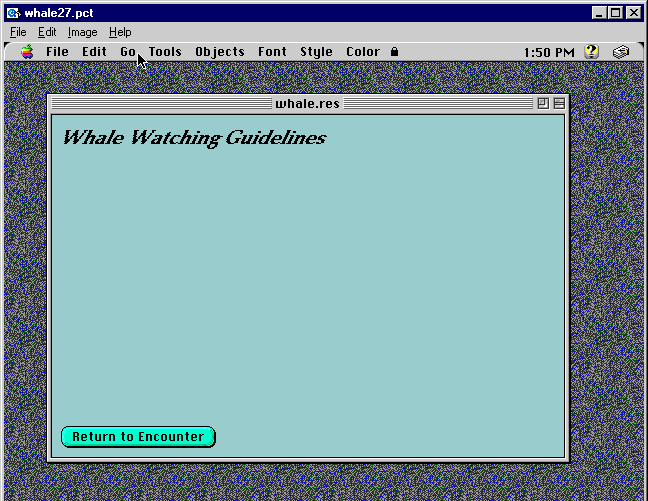
Task: Click the 1:50 PM clock
Action: (549, 52)
